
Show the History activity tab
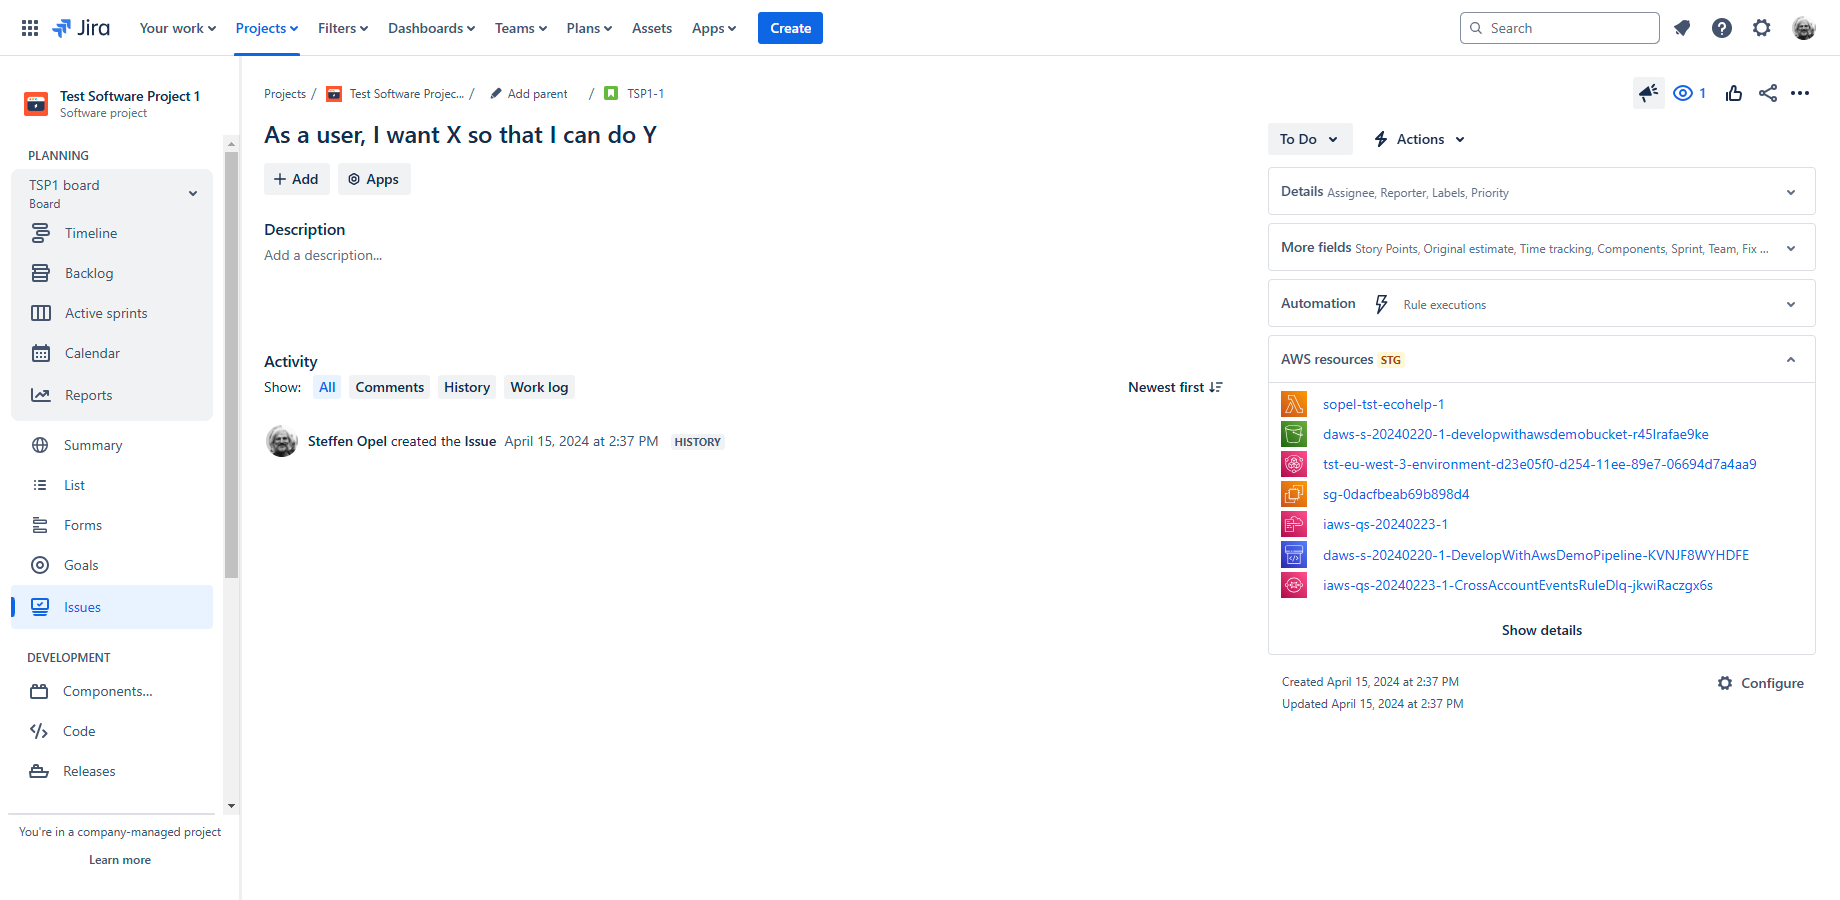[x=467, y=387]
